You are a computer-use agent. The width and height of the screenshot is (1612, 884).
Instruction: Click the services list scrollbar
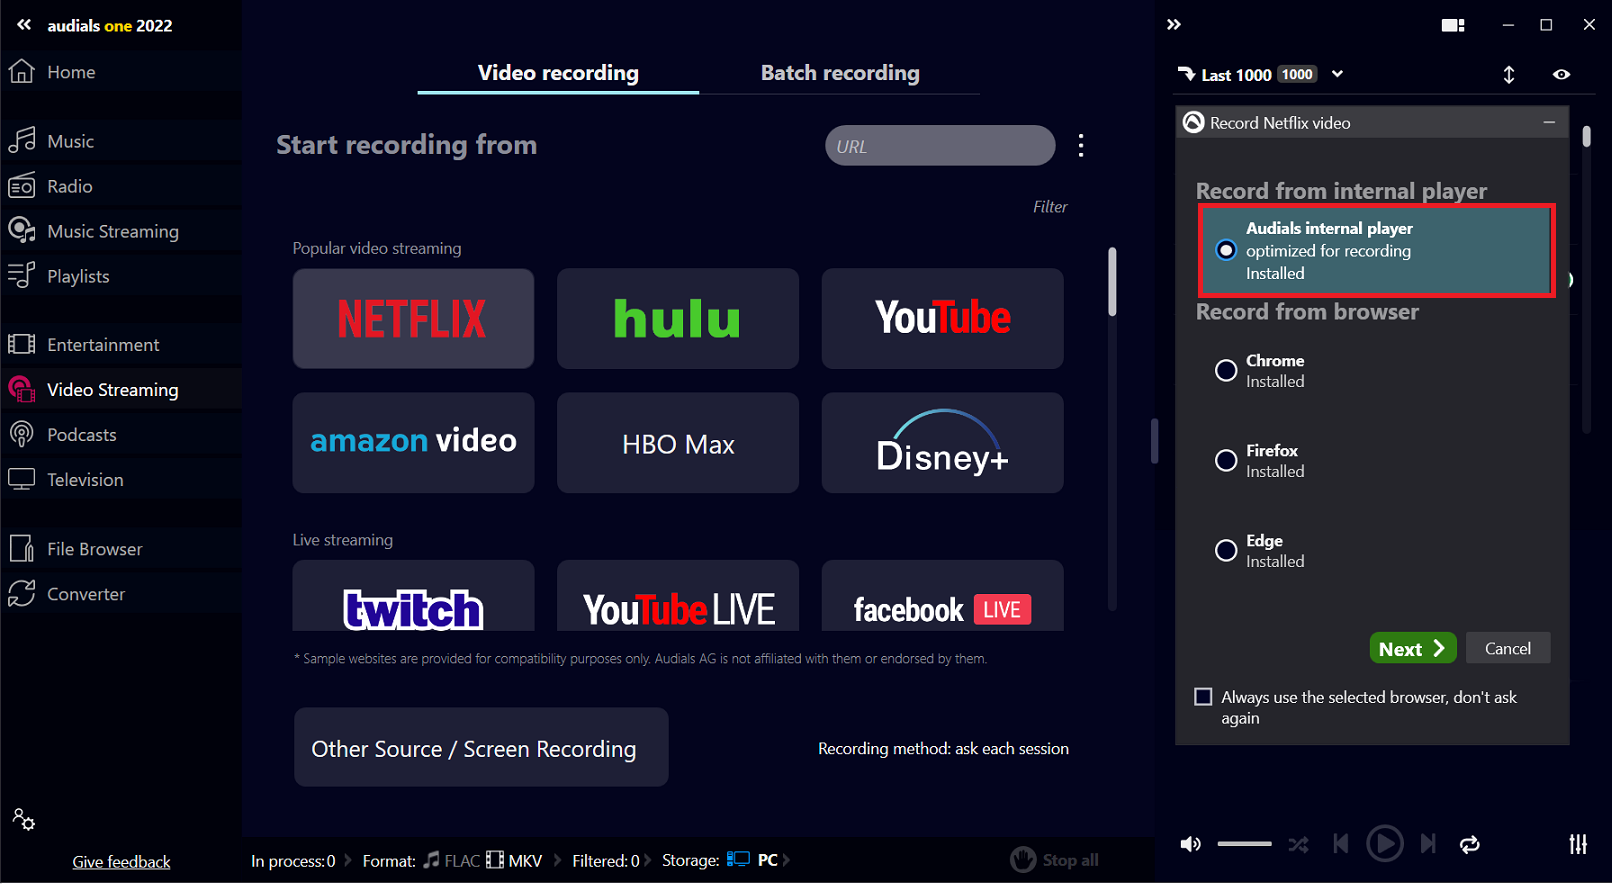click(x=1112, y=283)
